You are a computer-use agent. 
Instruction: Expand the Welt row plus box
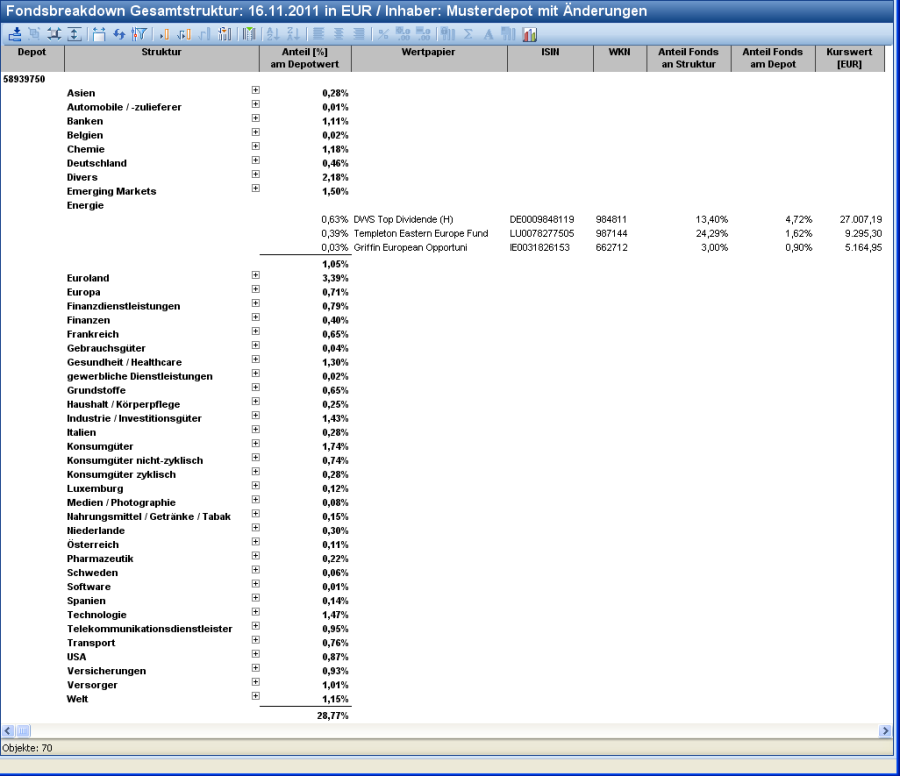pos(256,696)
